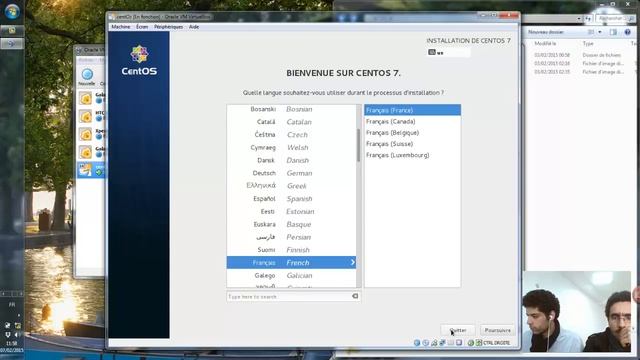
Task: Select Cymraeg Welsh language
Action: pyautogui.click(x=291, y=148)
